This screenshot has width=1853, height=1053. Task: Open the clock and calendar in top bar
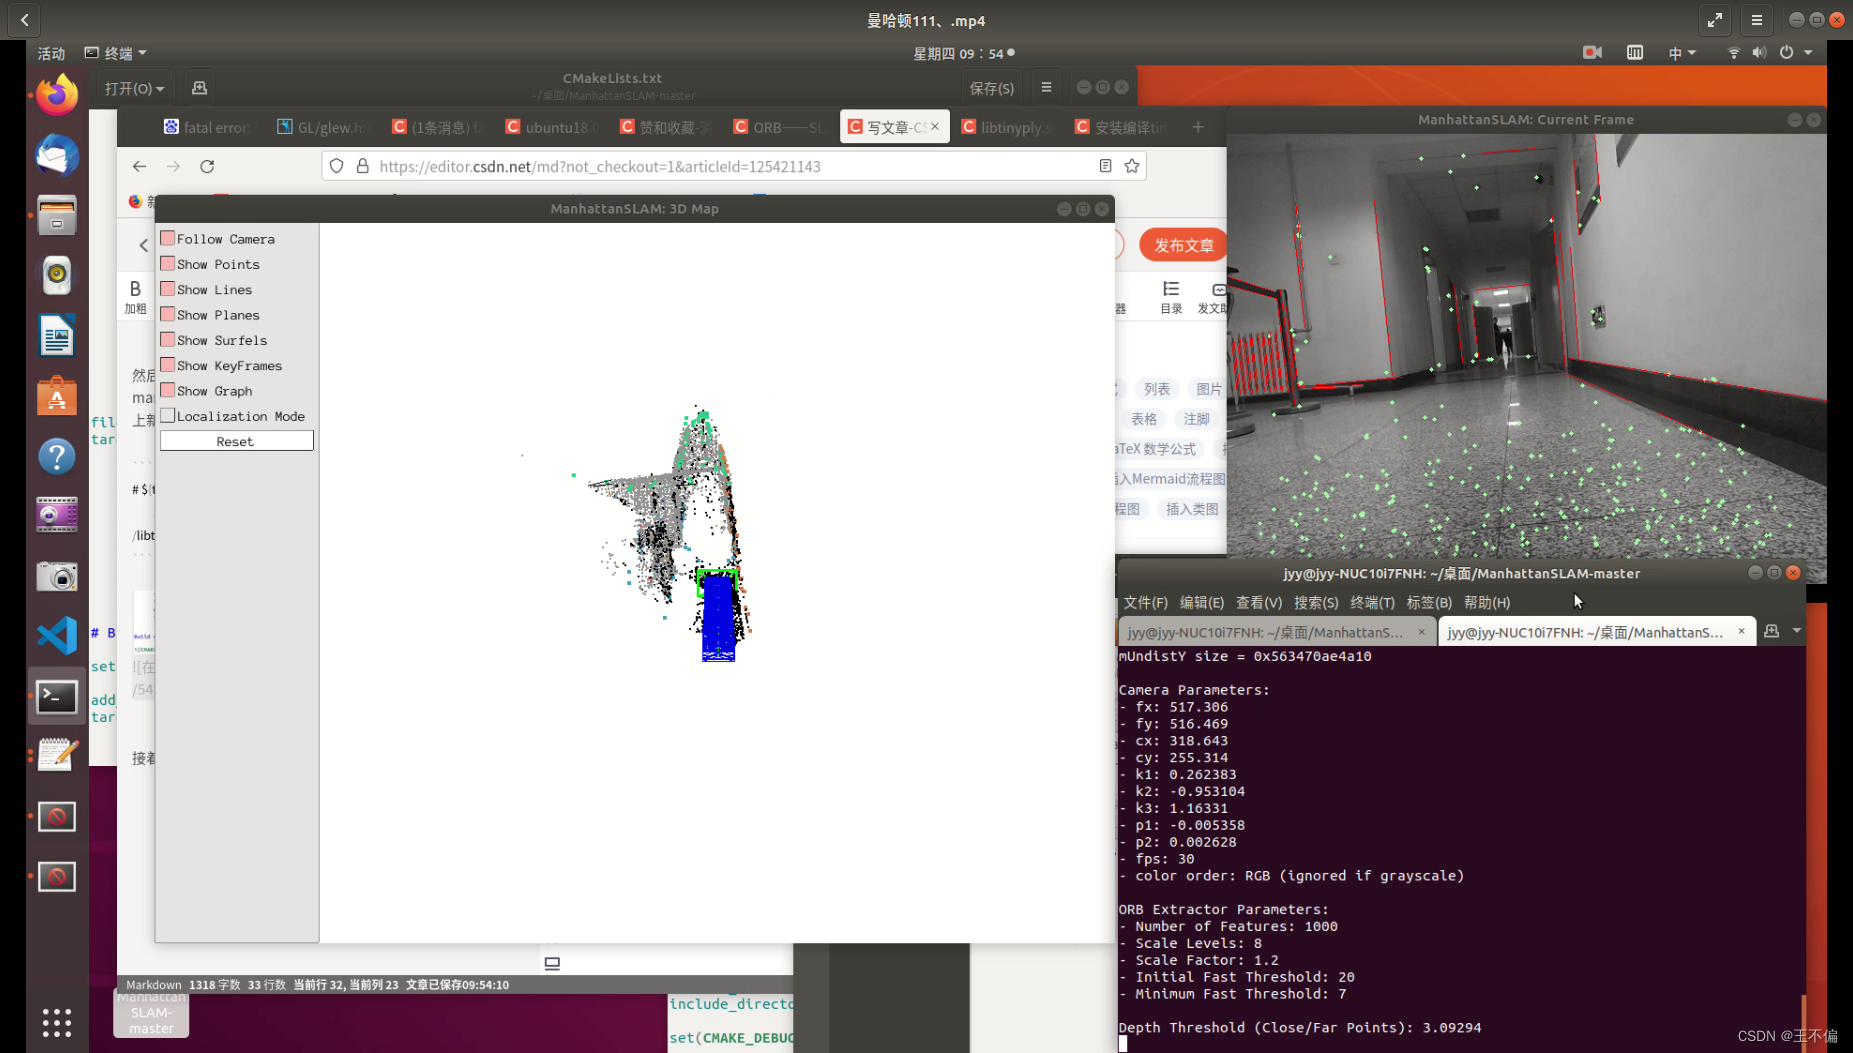coord(963,53)
